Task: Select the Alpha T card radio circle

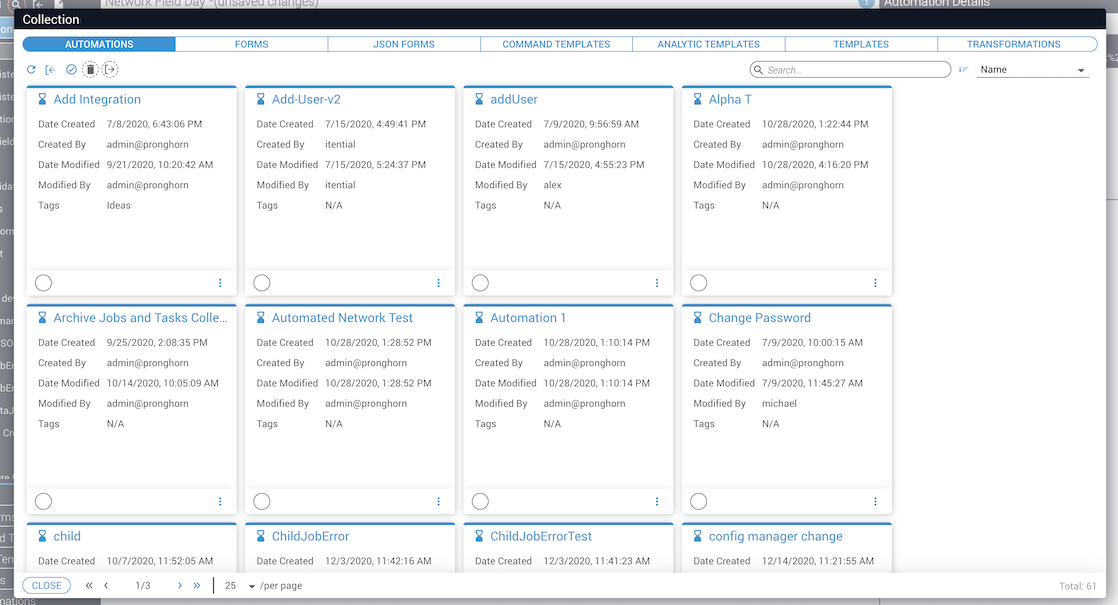Action: coord(699,283)
